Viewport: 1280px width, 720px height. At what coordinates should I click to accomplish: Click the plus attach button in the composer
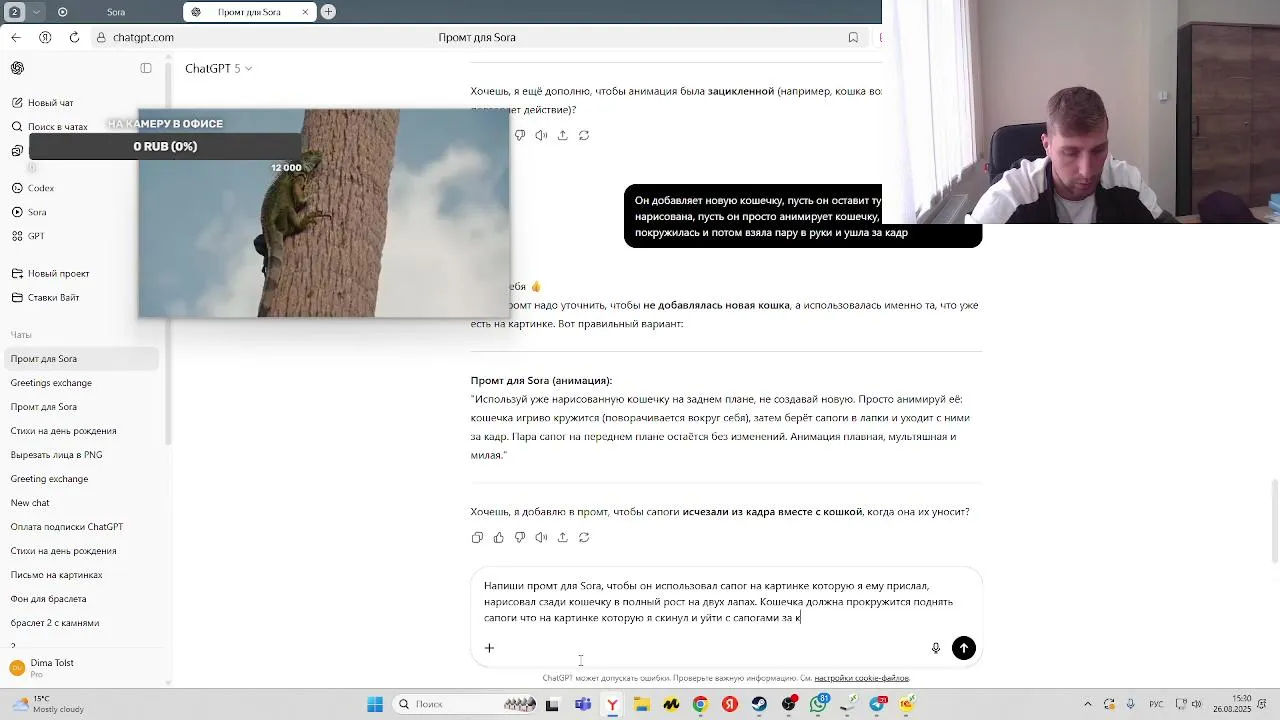tap(489, 648)
